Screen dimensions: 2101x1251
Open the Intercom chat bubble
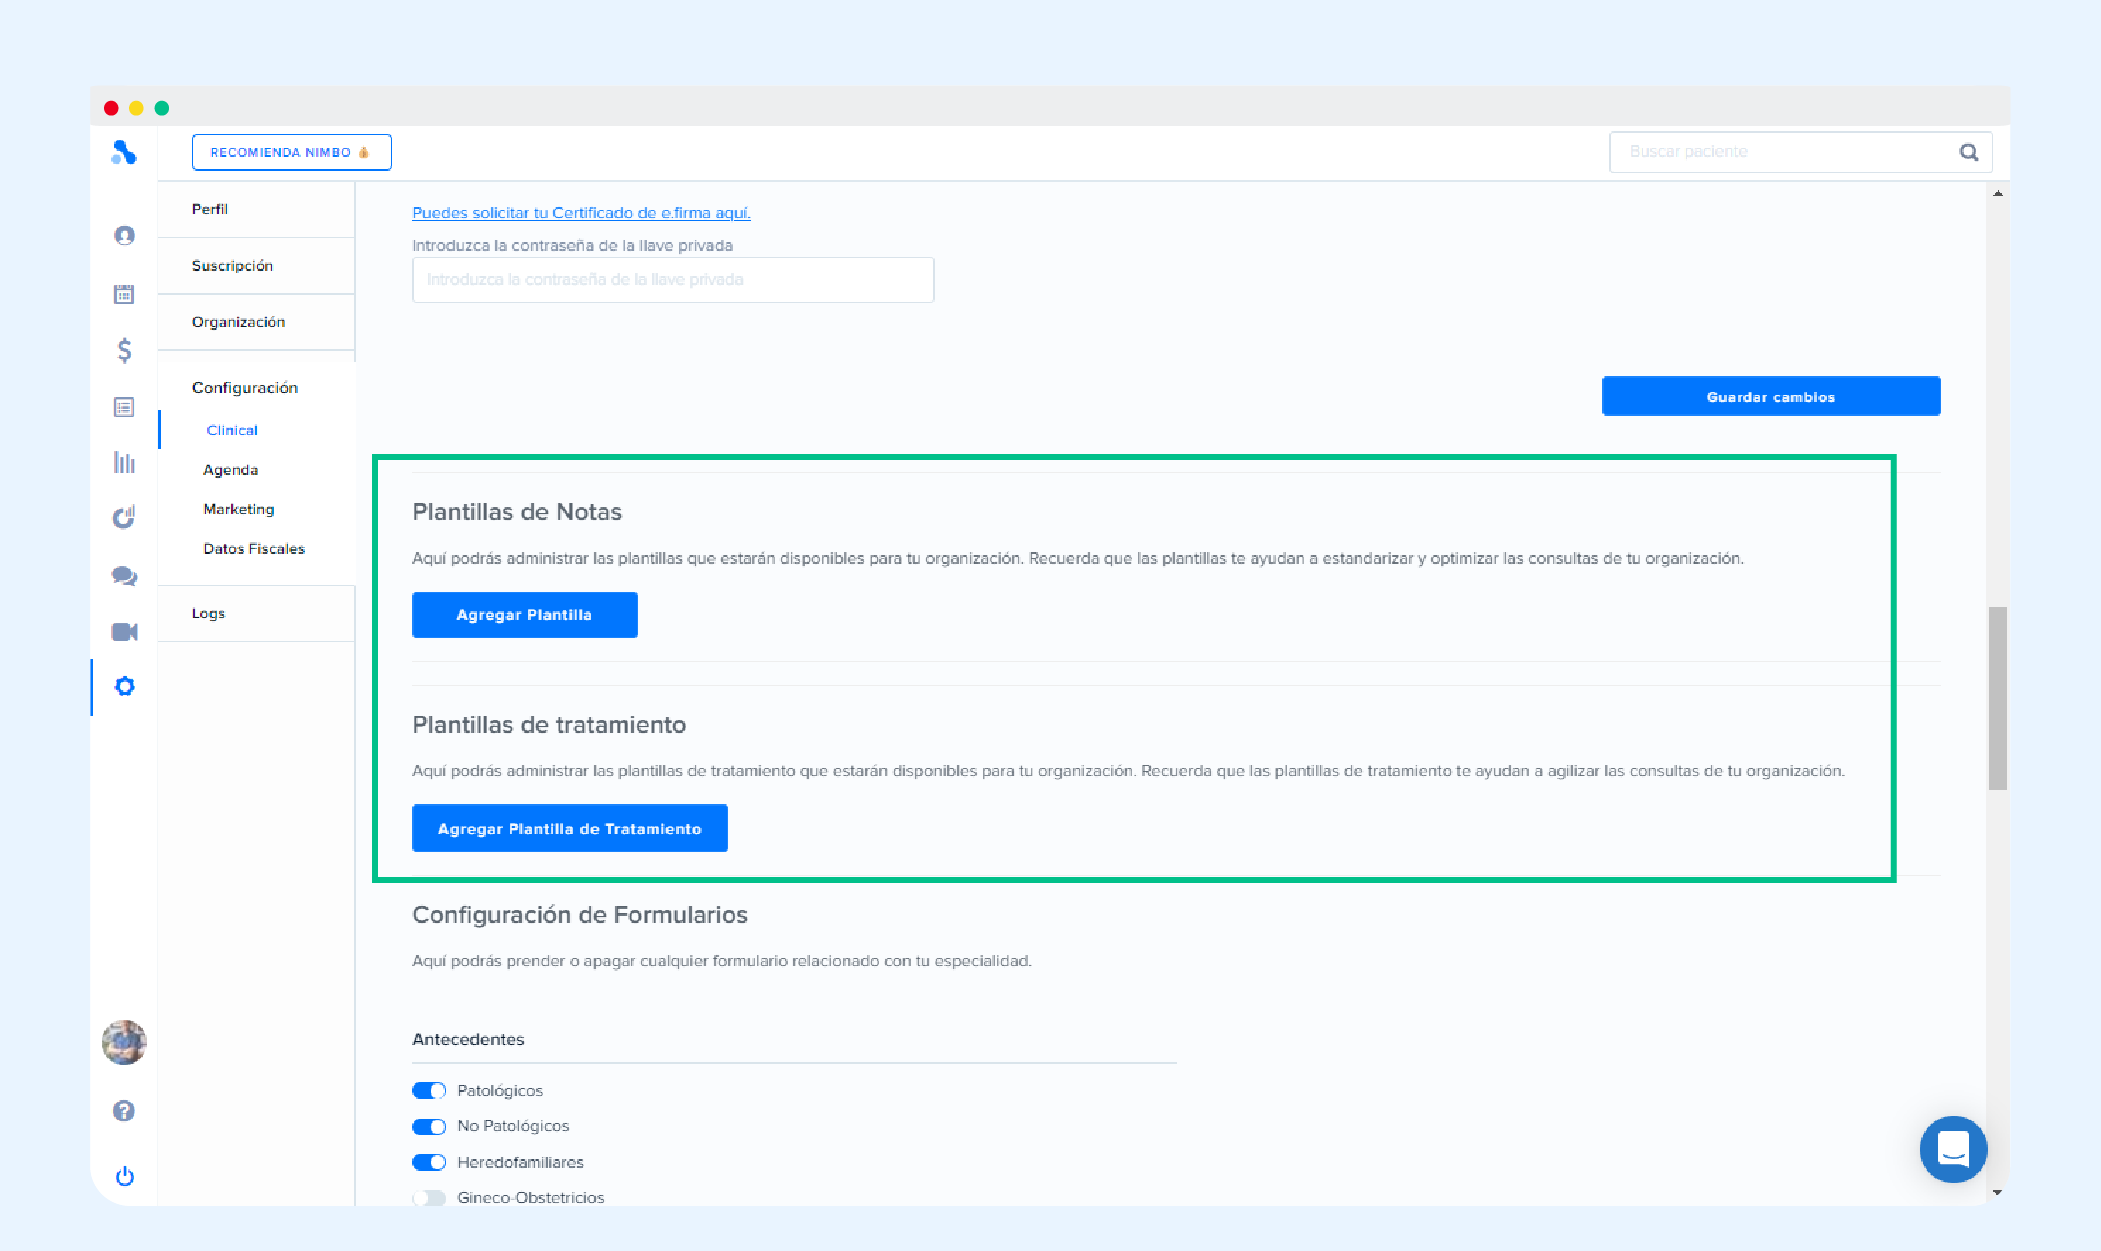[1953, 1149]
